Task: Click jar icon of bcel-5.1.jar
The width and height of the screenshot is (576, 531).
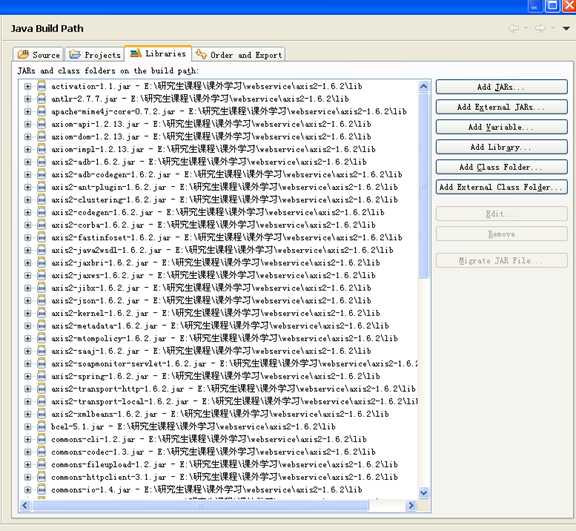Action: point(42,427)
